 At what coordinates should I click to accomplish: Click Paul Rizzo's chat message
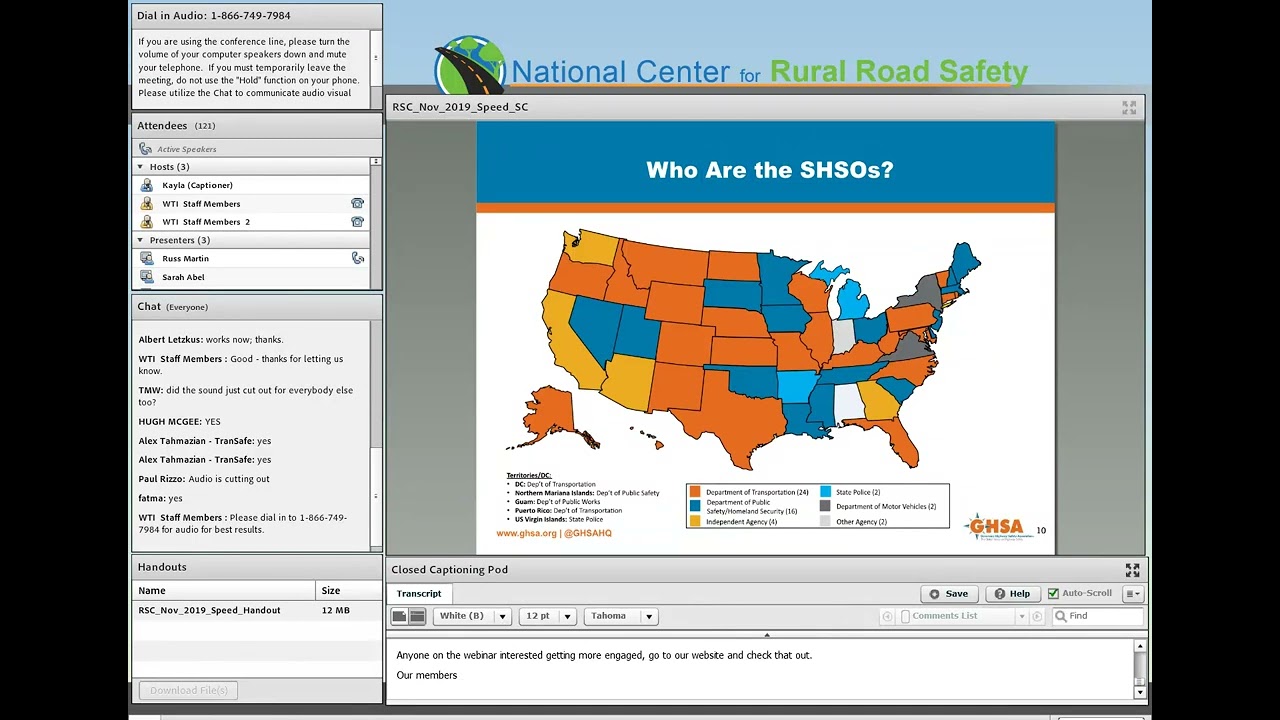coord(204,479)
